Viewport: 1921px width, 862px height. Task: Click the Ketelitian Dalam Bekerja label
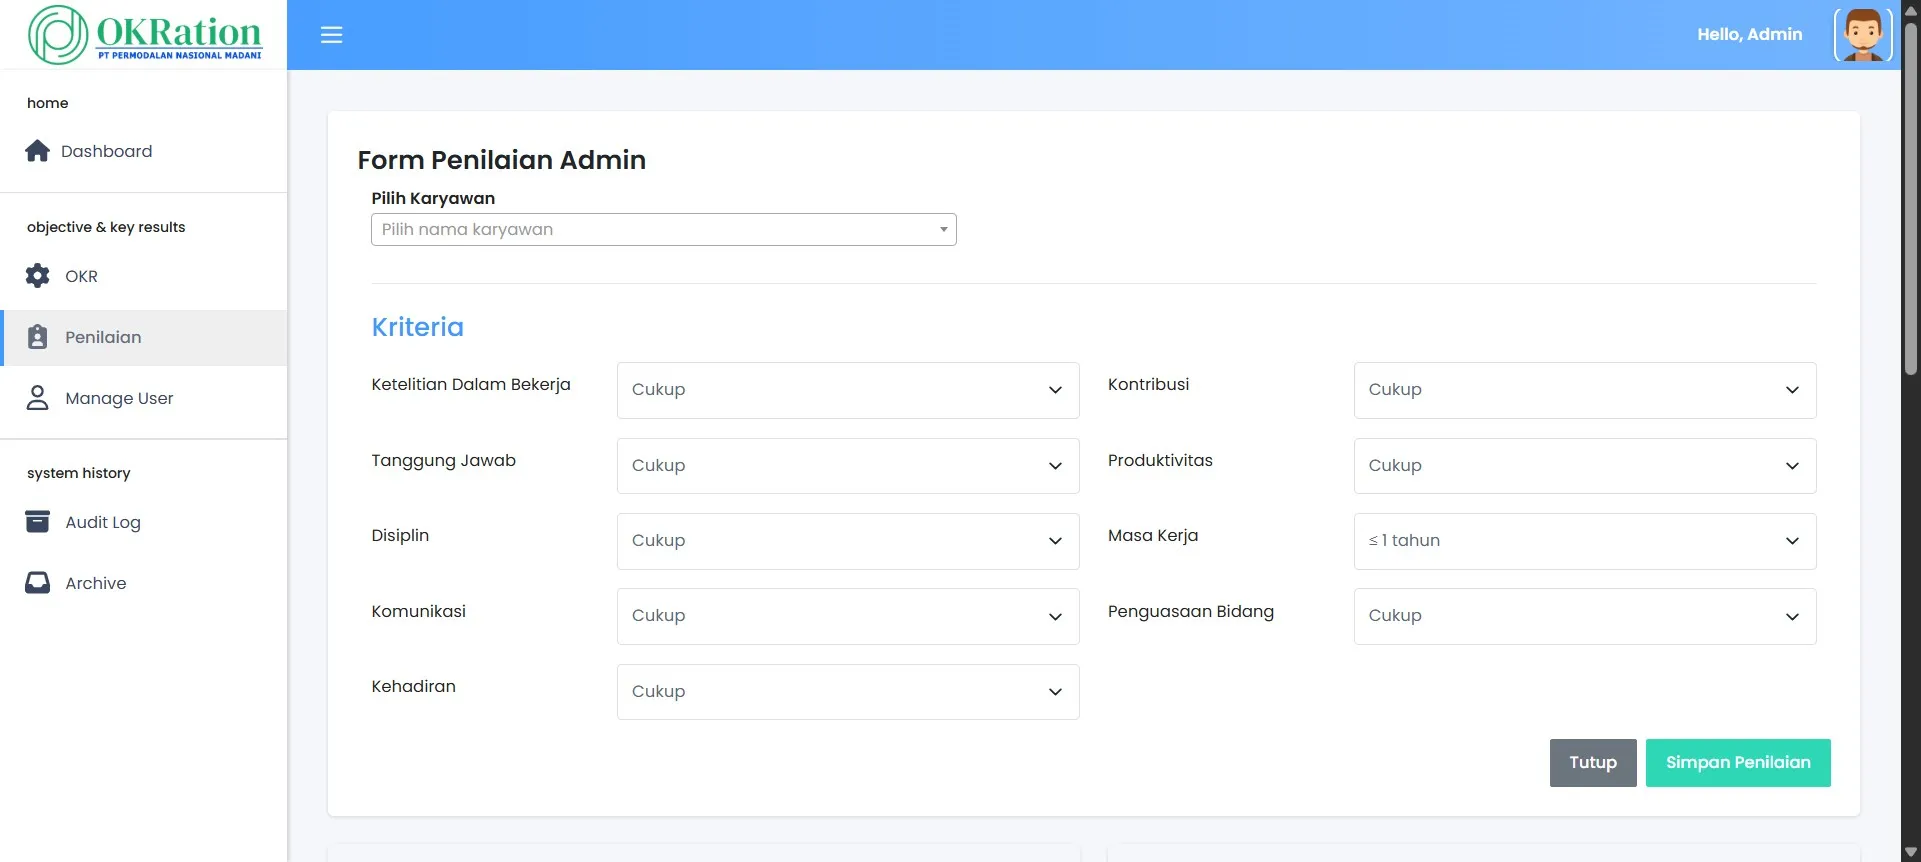tap(471, 384)
